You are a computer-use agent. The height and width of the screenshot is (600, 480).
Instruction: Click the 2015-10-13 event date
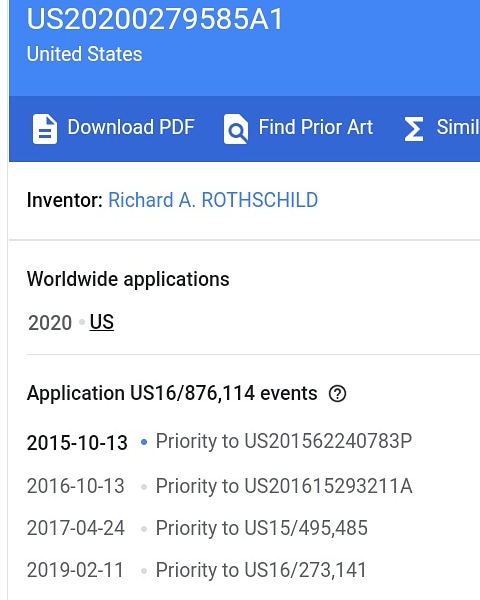pos(77,443)
